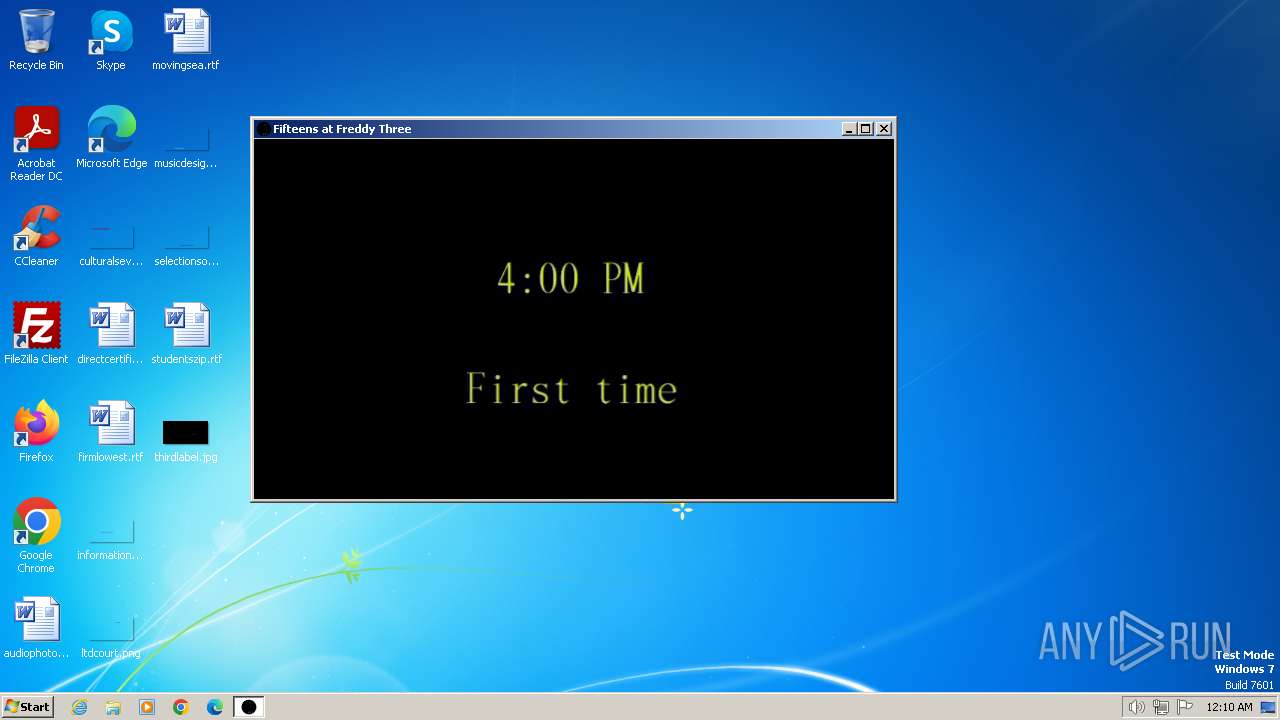Click the Show desktop button
The width and height of the screenshot is (1280, 720).
pyautogui.click(x=1268, y=707)
